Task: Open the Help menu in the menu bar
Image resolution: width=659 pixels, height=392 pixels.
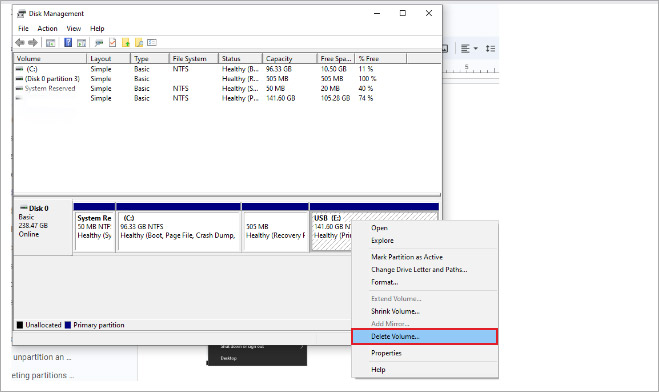Action: 97,29
